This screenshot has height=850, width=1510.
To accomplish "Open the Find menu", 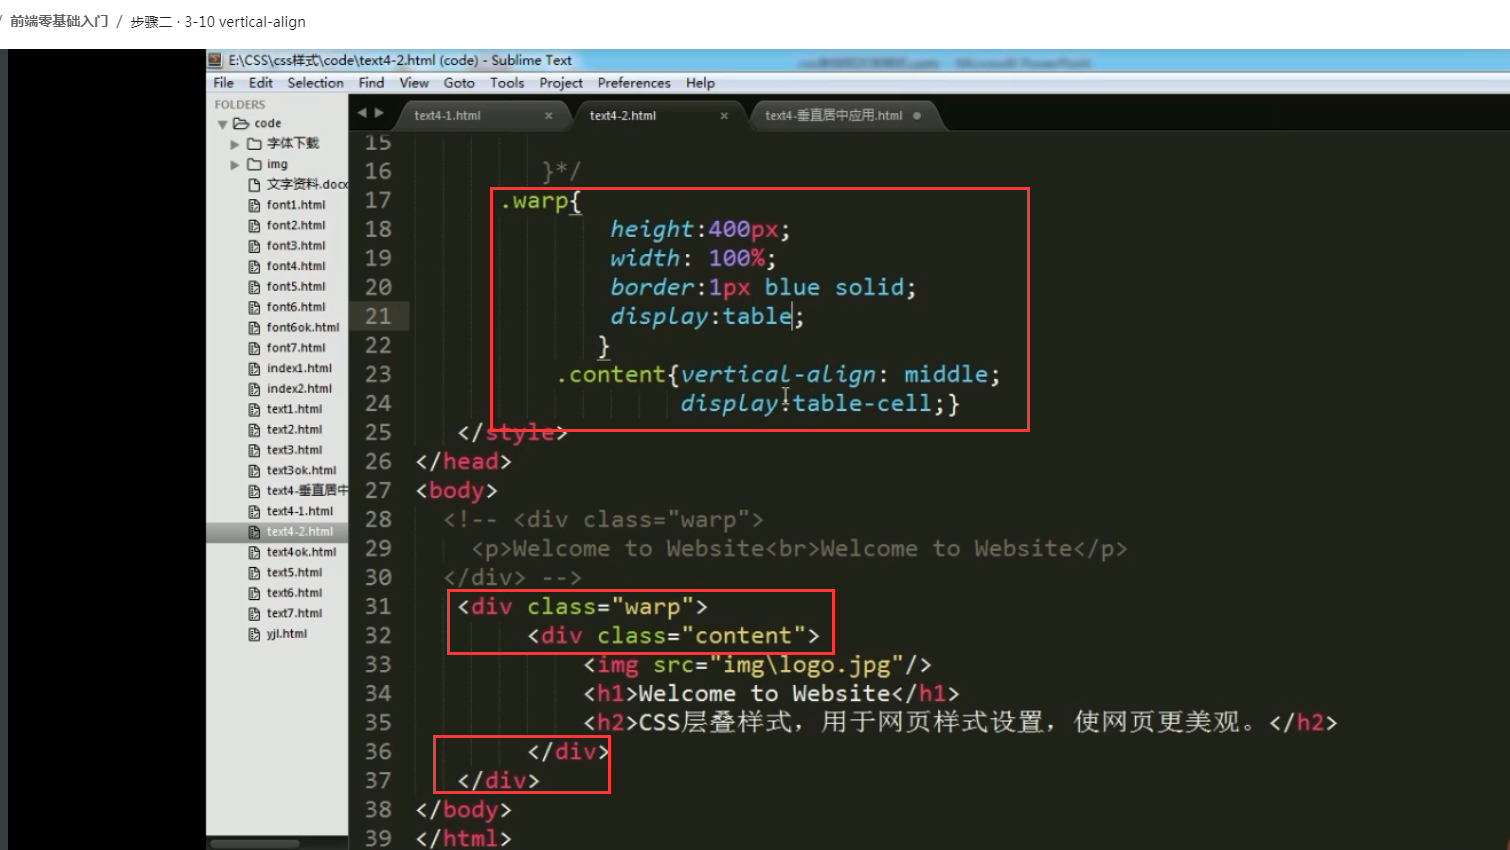I will tap(371, 83).
